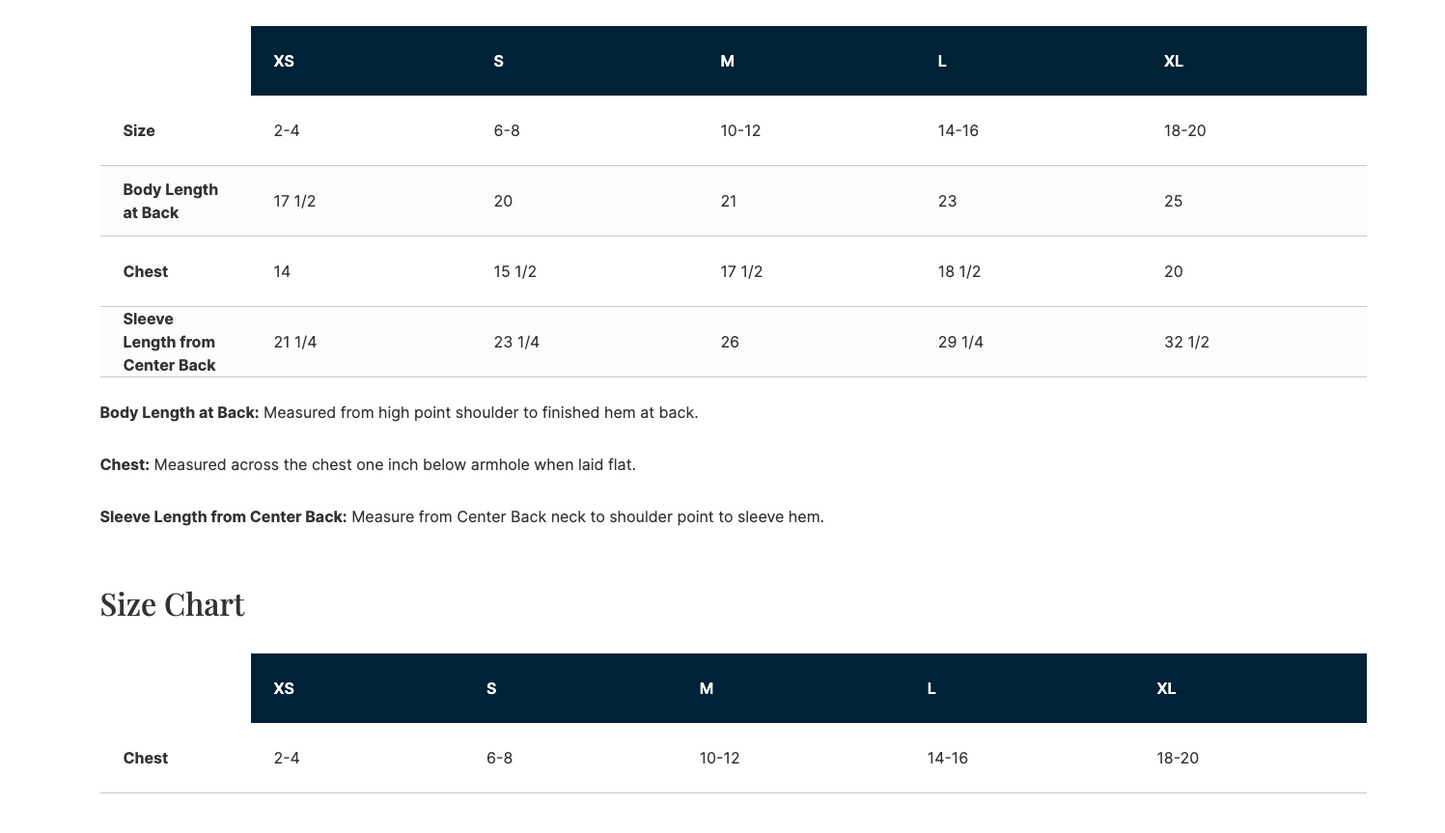Select the "Body Length at Back" row label
1445x833 pixels.
pyautogui.click(x=170, y=201)
